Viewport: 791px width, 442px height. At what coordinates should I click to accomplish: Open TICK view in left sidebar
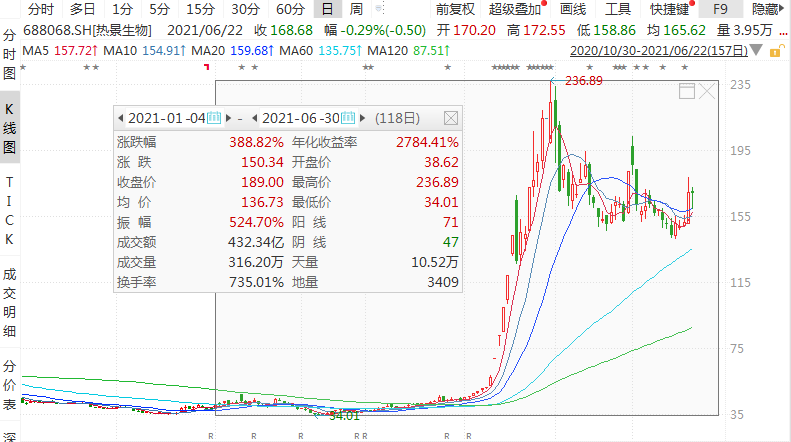(x=9, y=210)
